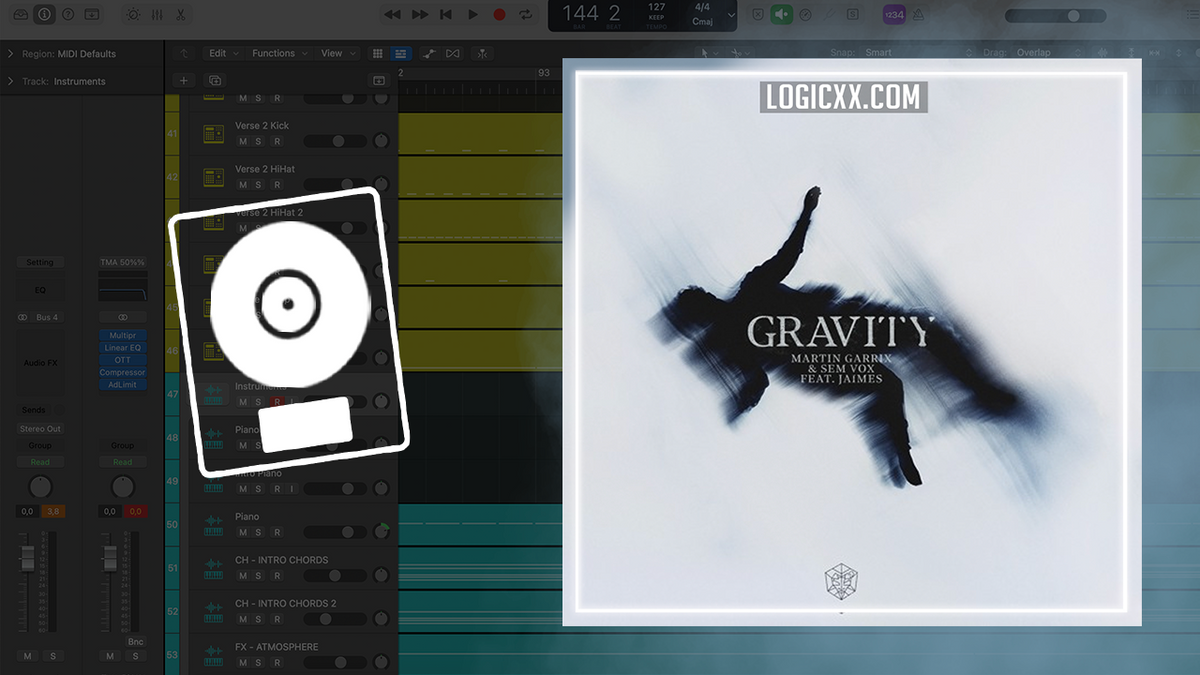
Task: Solo the Verse 2 Kick track
Action: pos(258,141)
